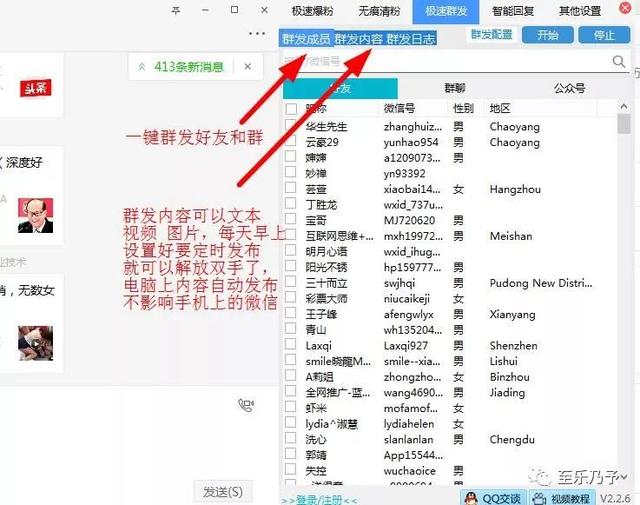Click the Hangzhou region cell
640x505 pixels.
point(515,189)
